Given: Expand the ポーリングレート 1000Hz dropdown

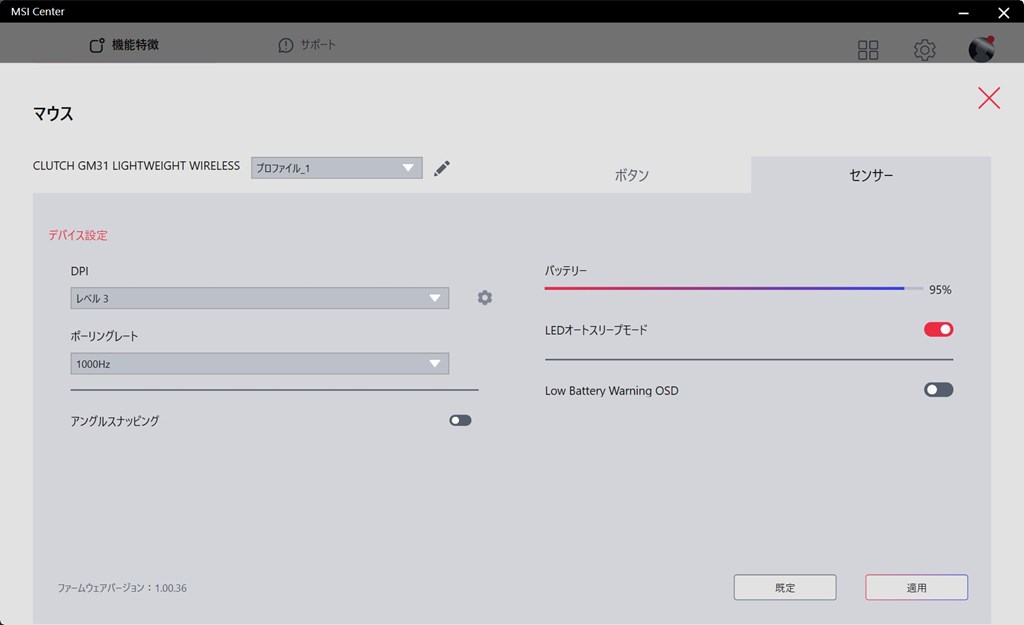Looking at the screenshot, I should click(259, 364).
